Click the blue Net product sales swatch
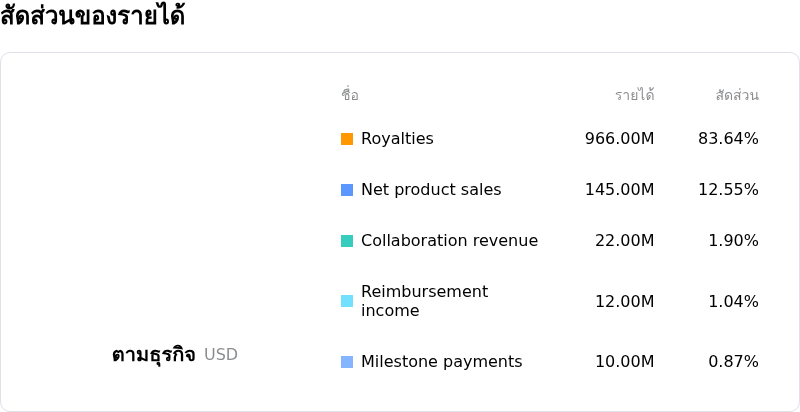 [347, 190]
